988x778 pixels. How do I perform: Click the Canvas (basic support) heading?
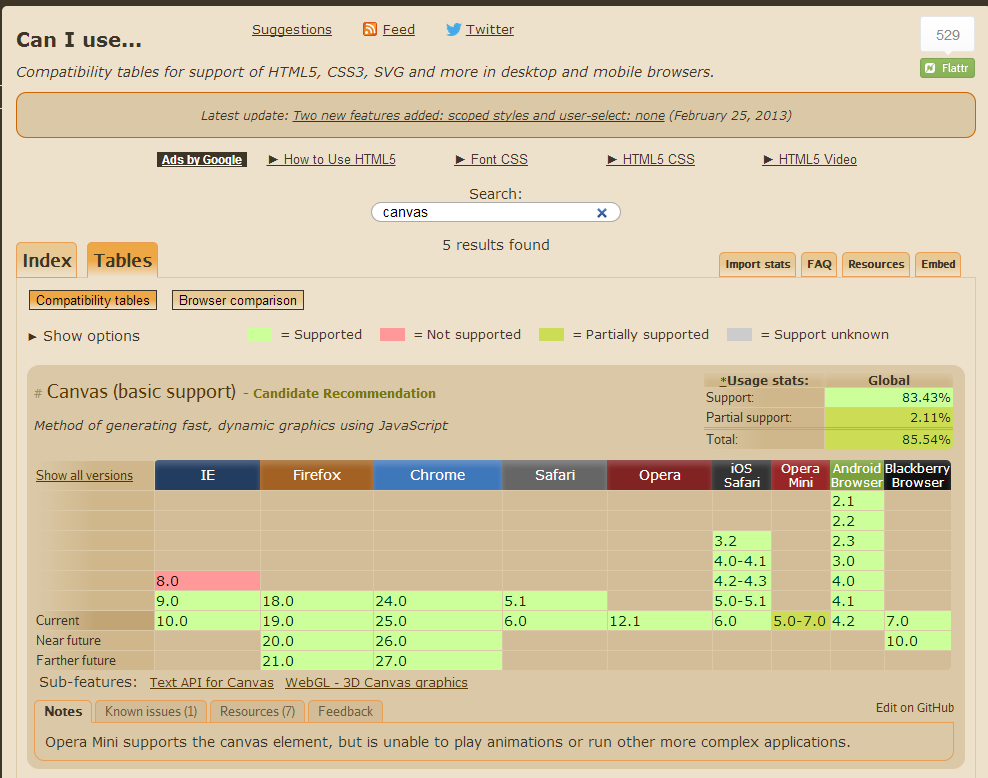(141, 392)
